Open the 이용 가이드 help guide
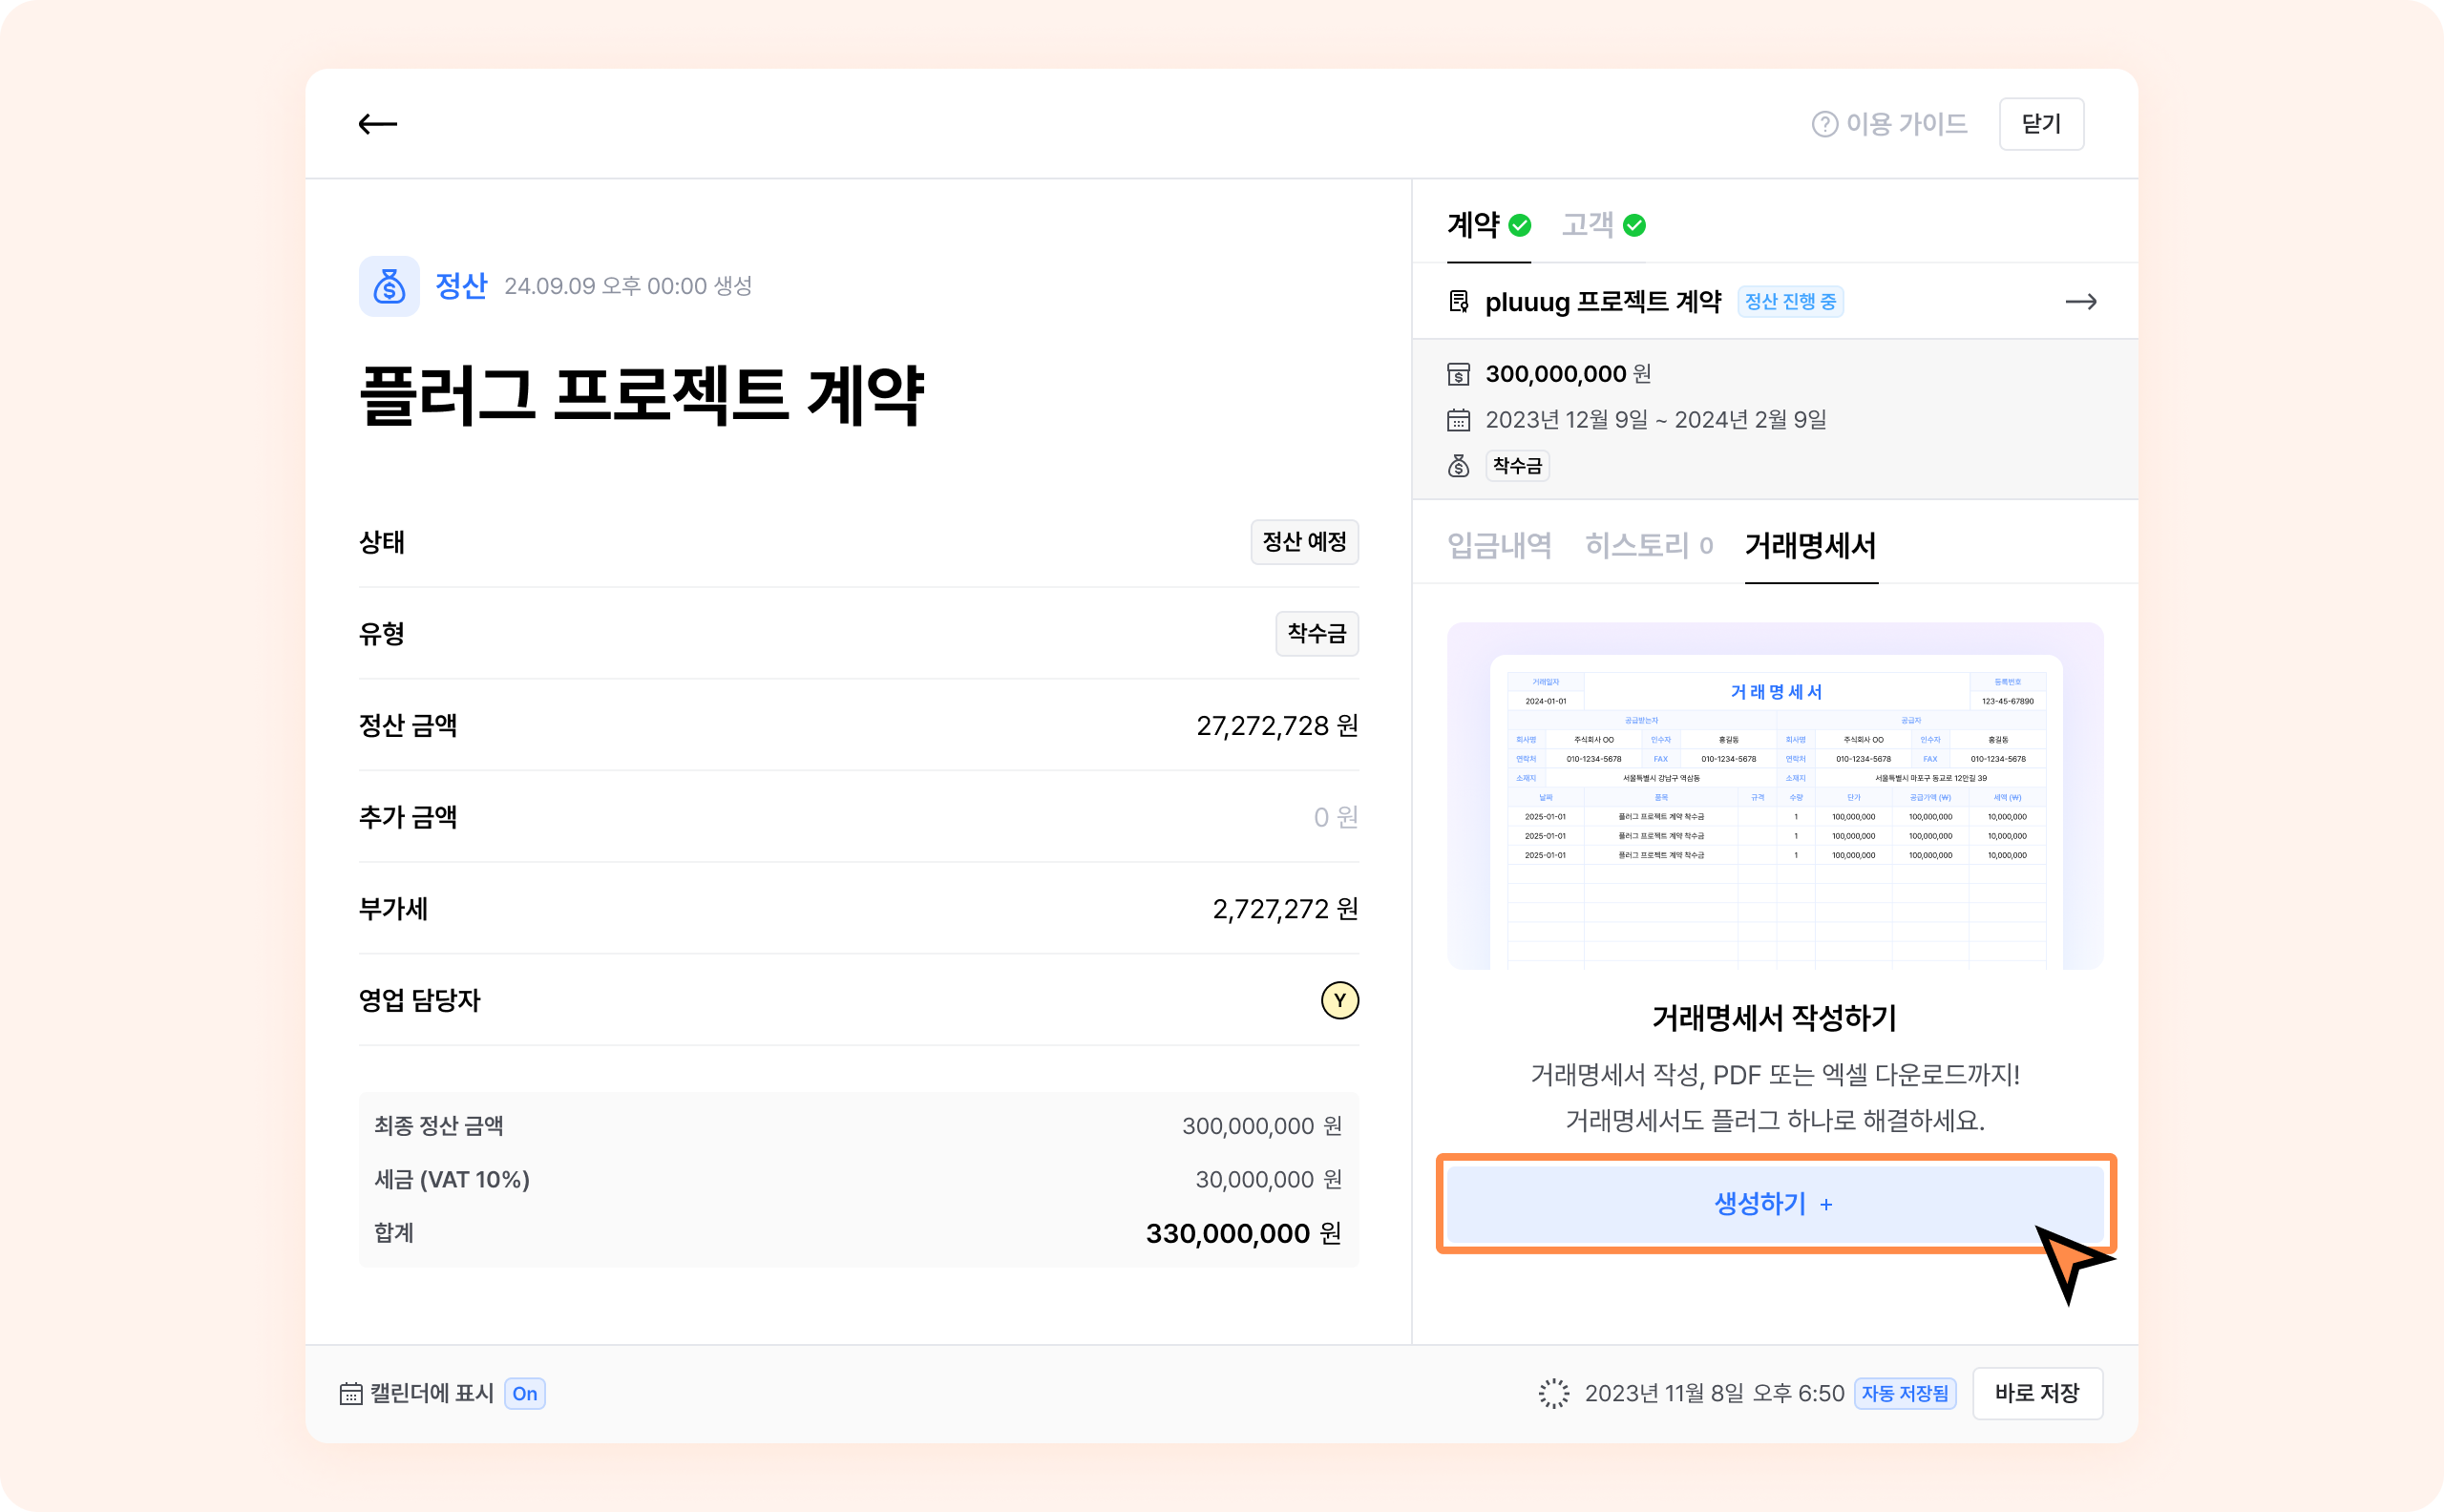Image resolution: width=2444 pixels, height=1512 pixels. click(1889, 124)
